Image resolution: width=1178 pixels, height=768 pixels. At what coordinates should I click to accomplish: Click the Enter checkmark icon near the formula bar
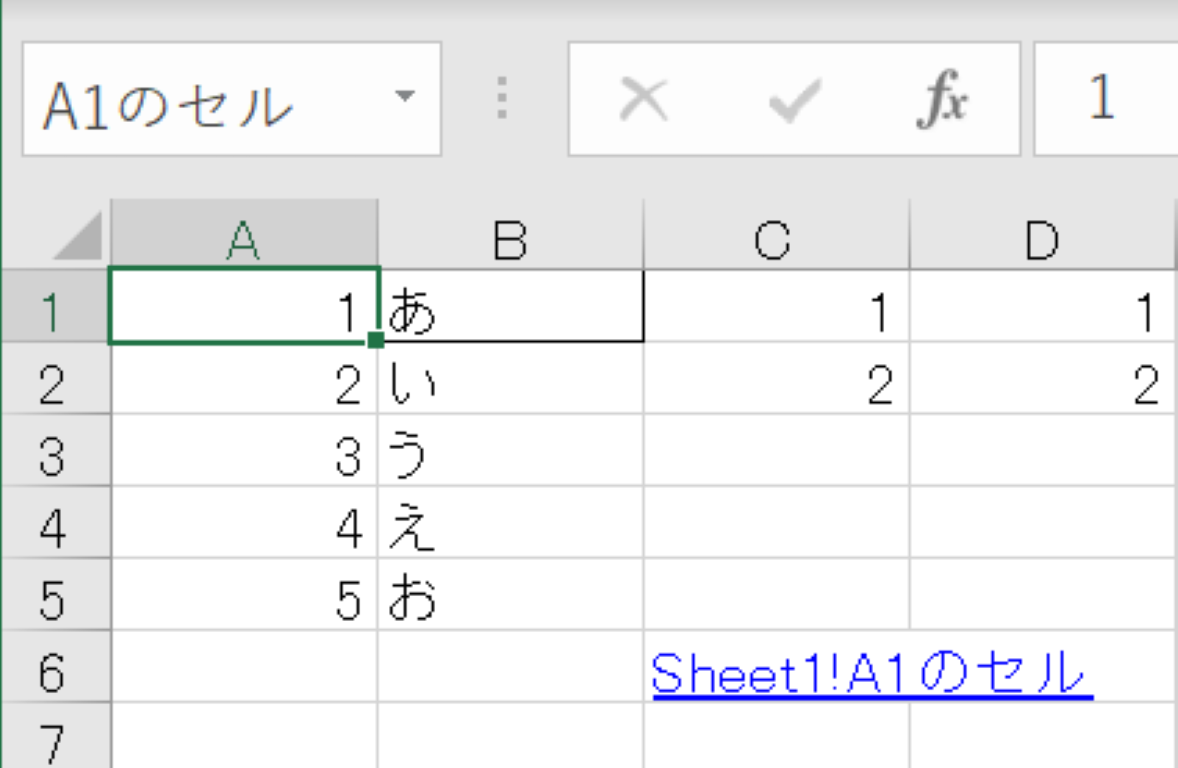point(793,97)
